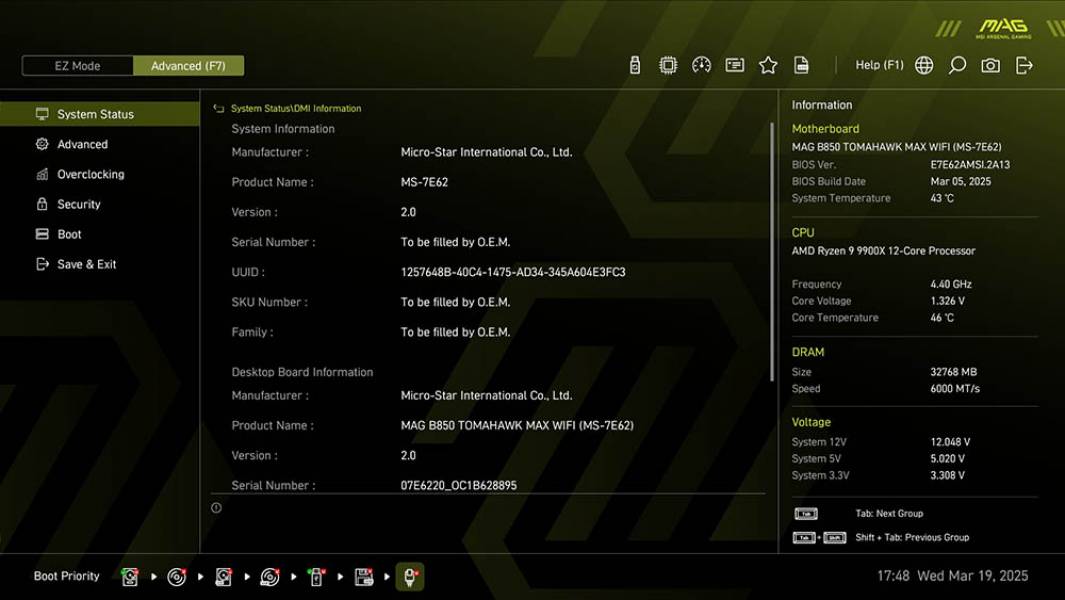
Task: Go back using the breadcrumb return arrow
Action: (x=218, y=108)
